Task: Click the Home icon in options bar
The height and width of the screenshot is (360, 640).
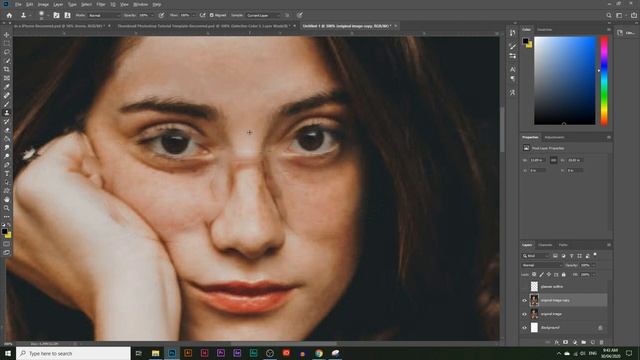Action: click(x=9, y=15)
